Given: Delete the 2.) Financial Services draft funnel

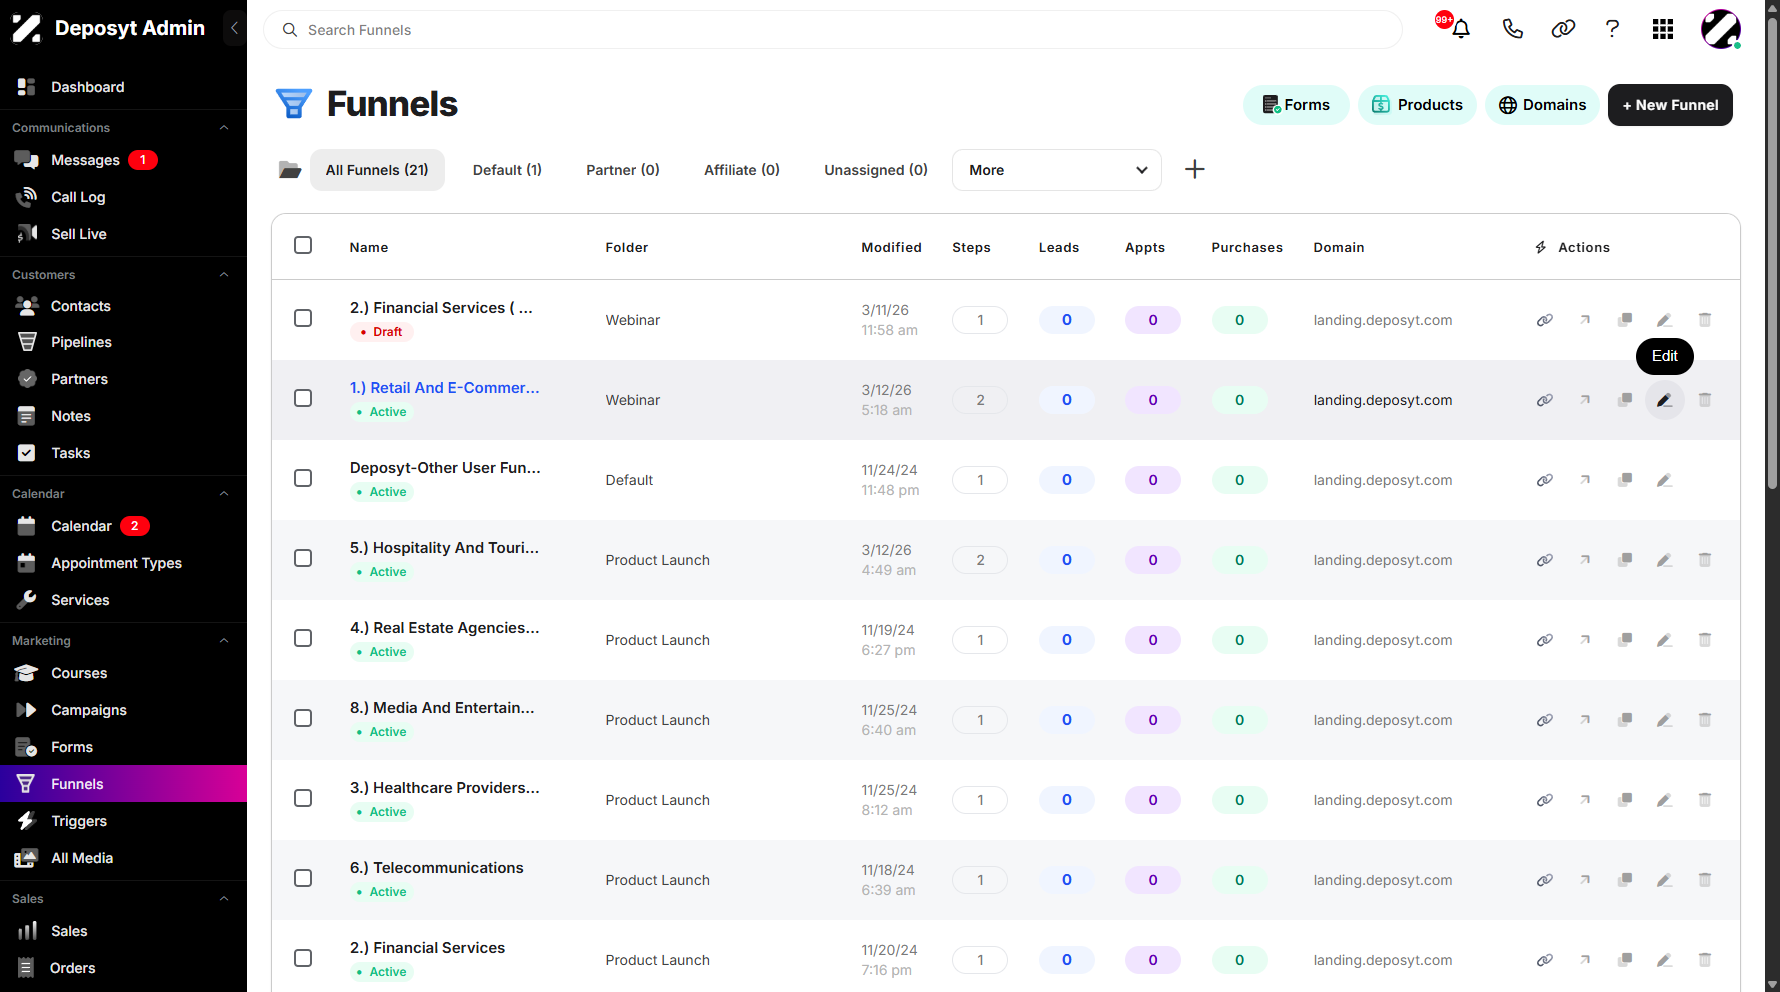Looking at the screenshot, I should [1704, 320].
